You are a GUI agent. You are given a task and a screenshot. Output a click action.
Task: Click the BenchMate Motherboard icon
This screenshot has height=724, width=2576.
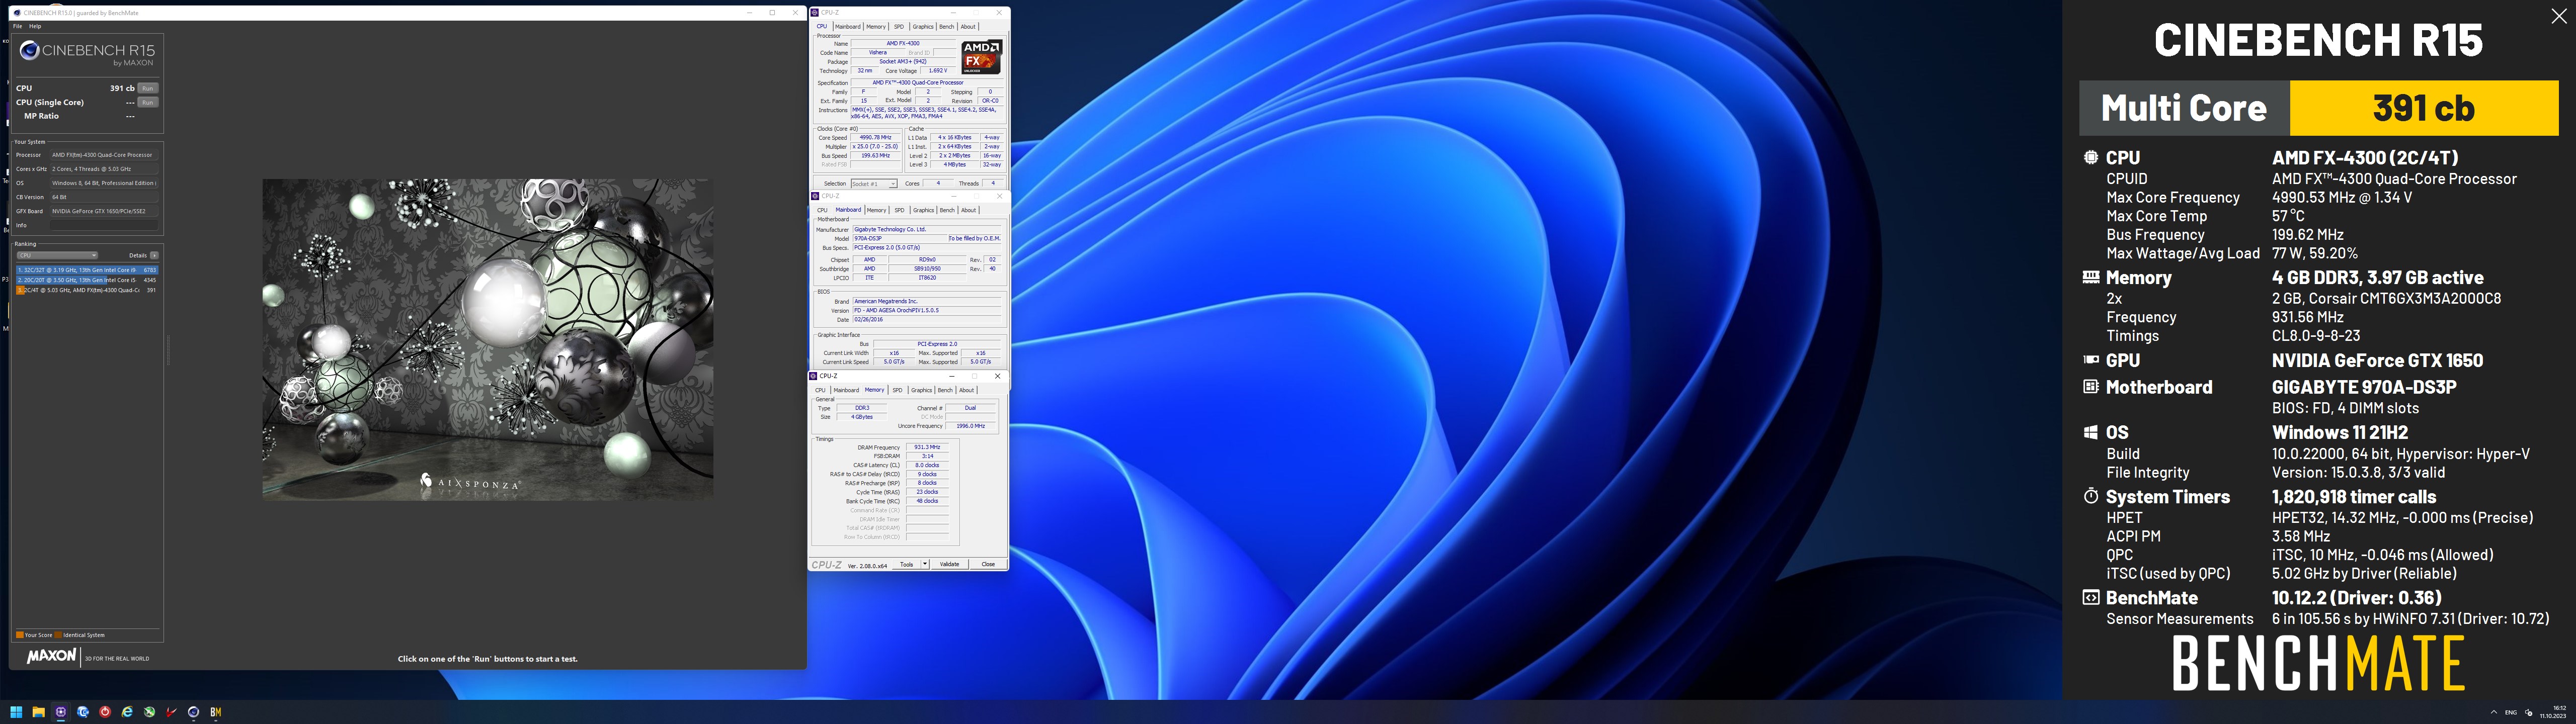[2090, 386]
